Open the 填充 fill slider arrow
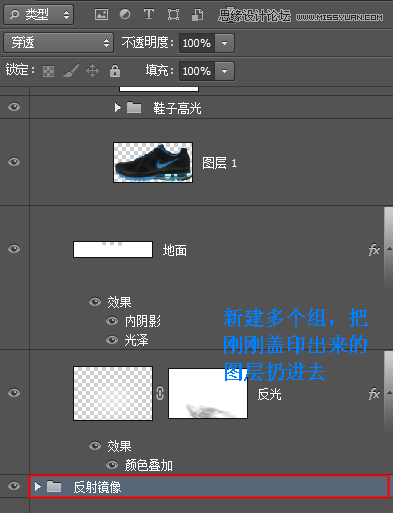Viewport: 393px width, 513px height. pyautogui.click(x=225, y=71)
